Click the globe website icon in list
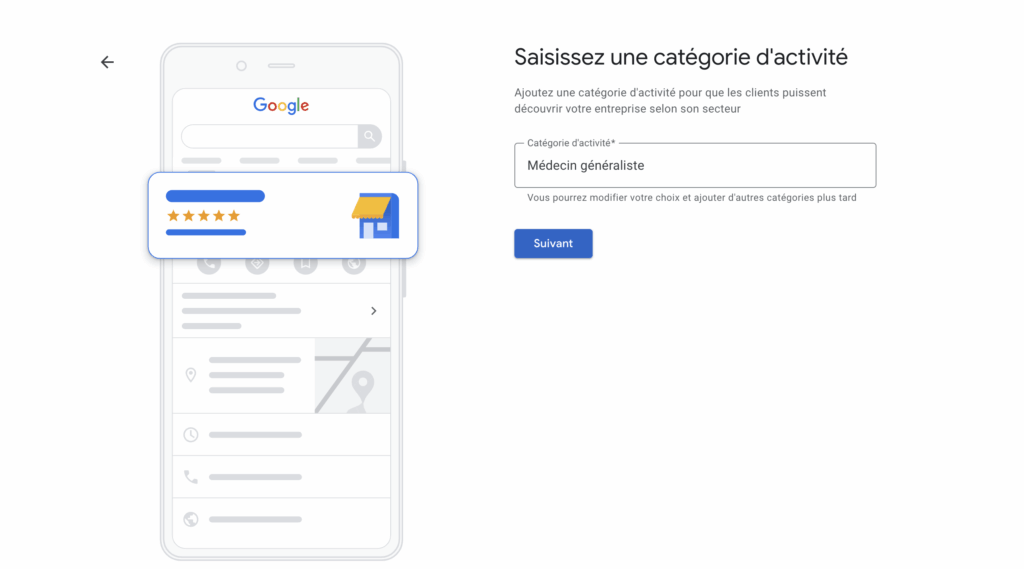This screenshot has width=1024, height=569. pos(191,519)
